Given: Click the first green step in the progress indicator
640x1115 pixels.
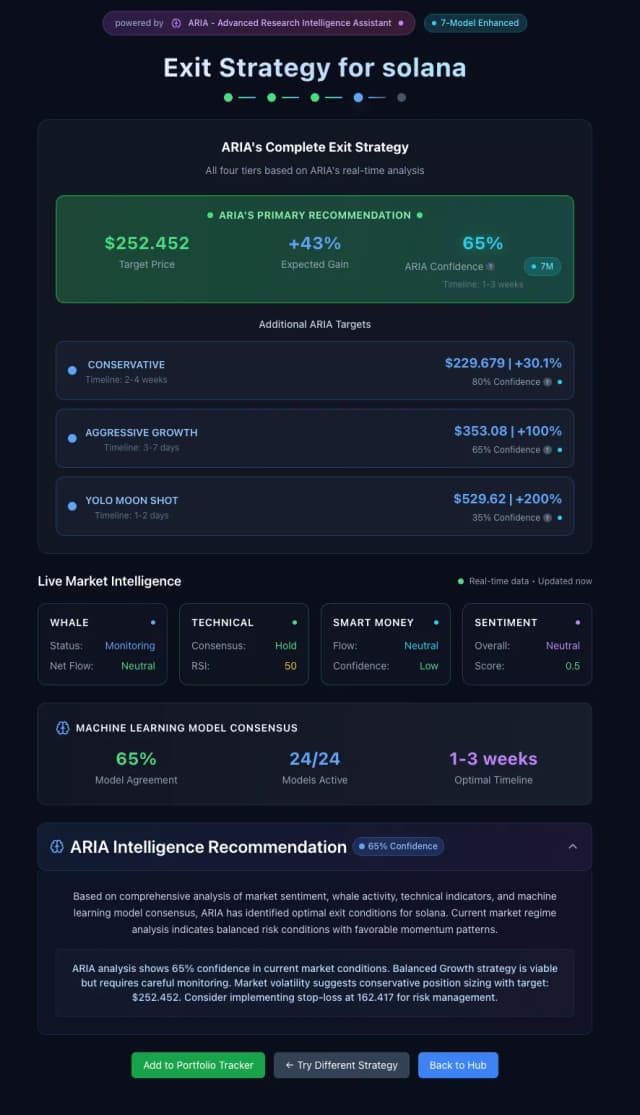Looking at the screenshot, I should click(x=228, y=98).
